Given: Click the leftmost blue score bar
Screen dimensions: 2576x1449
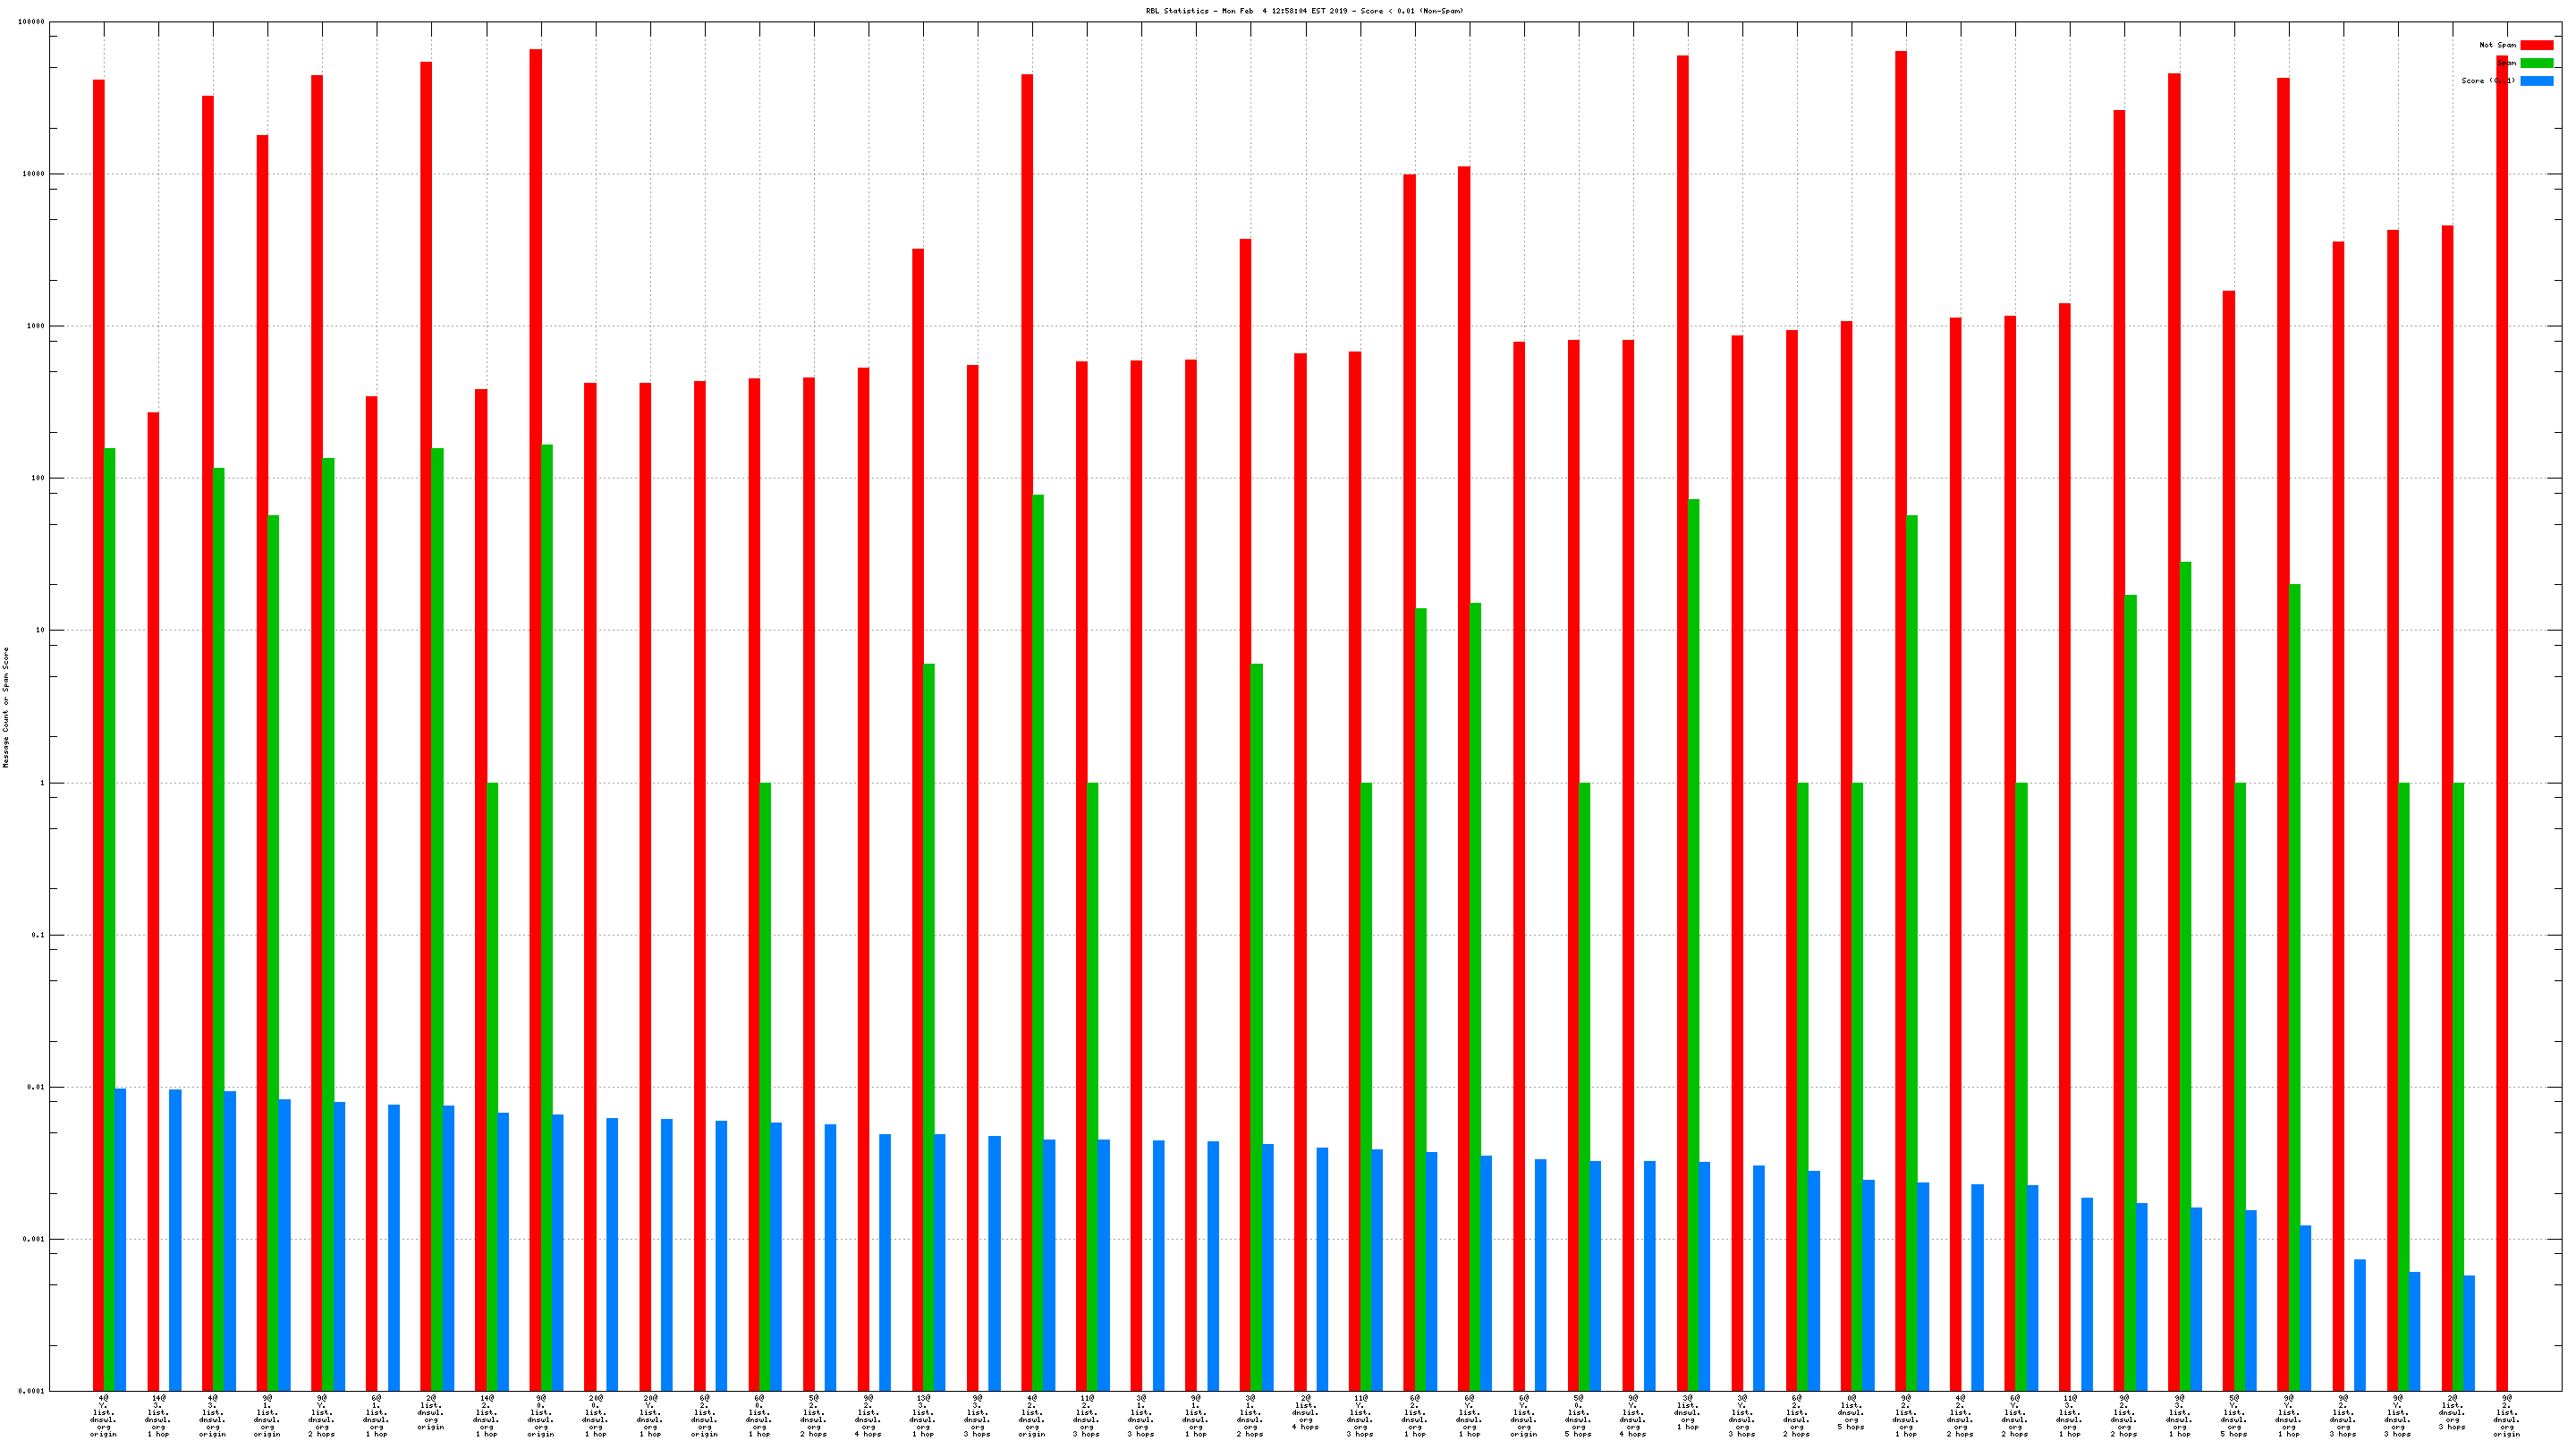Looking at the screenshot, I should point(120,1240).
